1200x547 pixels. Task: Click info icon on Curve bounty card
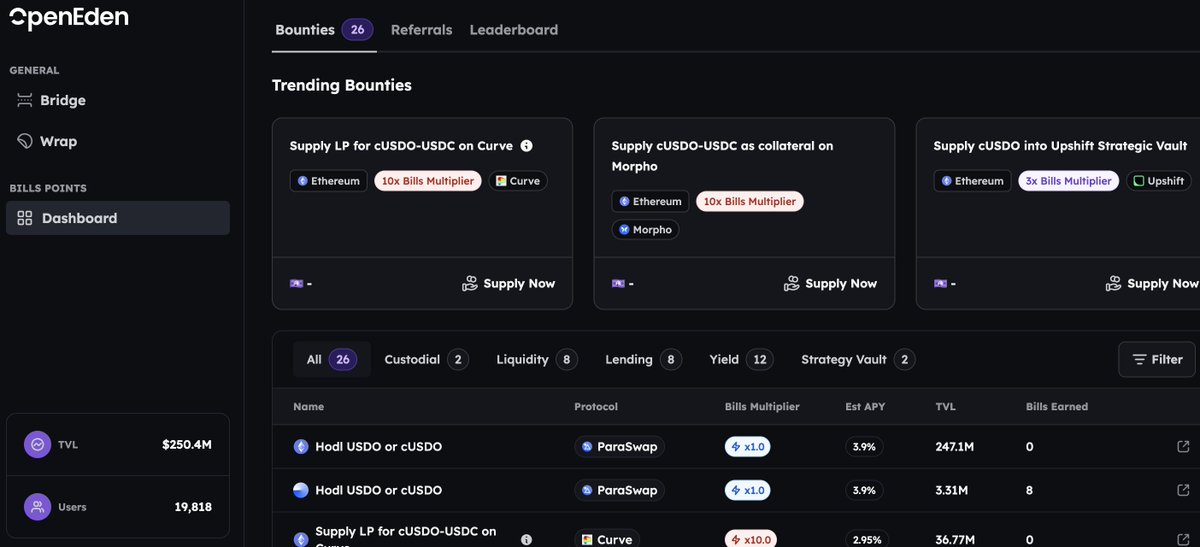(x=527, y=146)
